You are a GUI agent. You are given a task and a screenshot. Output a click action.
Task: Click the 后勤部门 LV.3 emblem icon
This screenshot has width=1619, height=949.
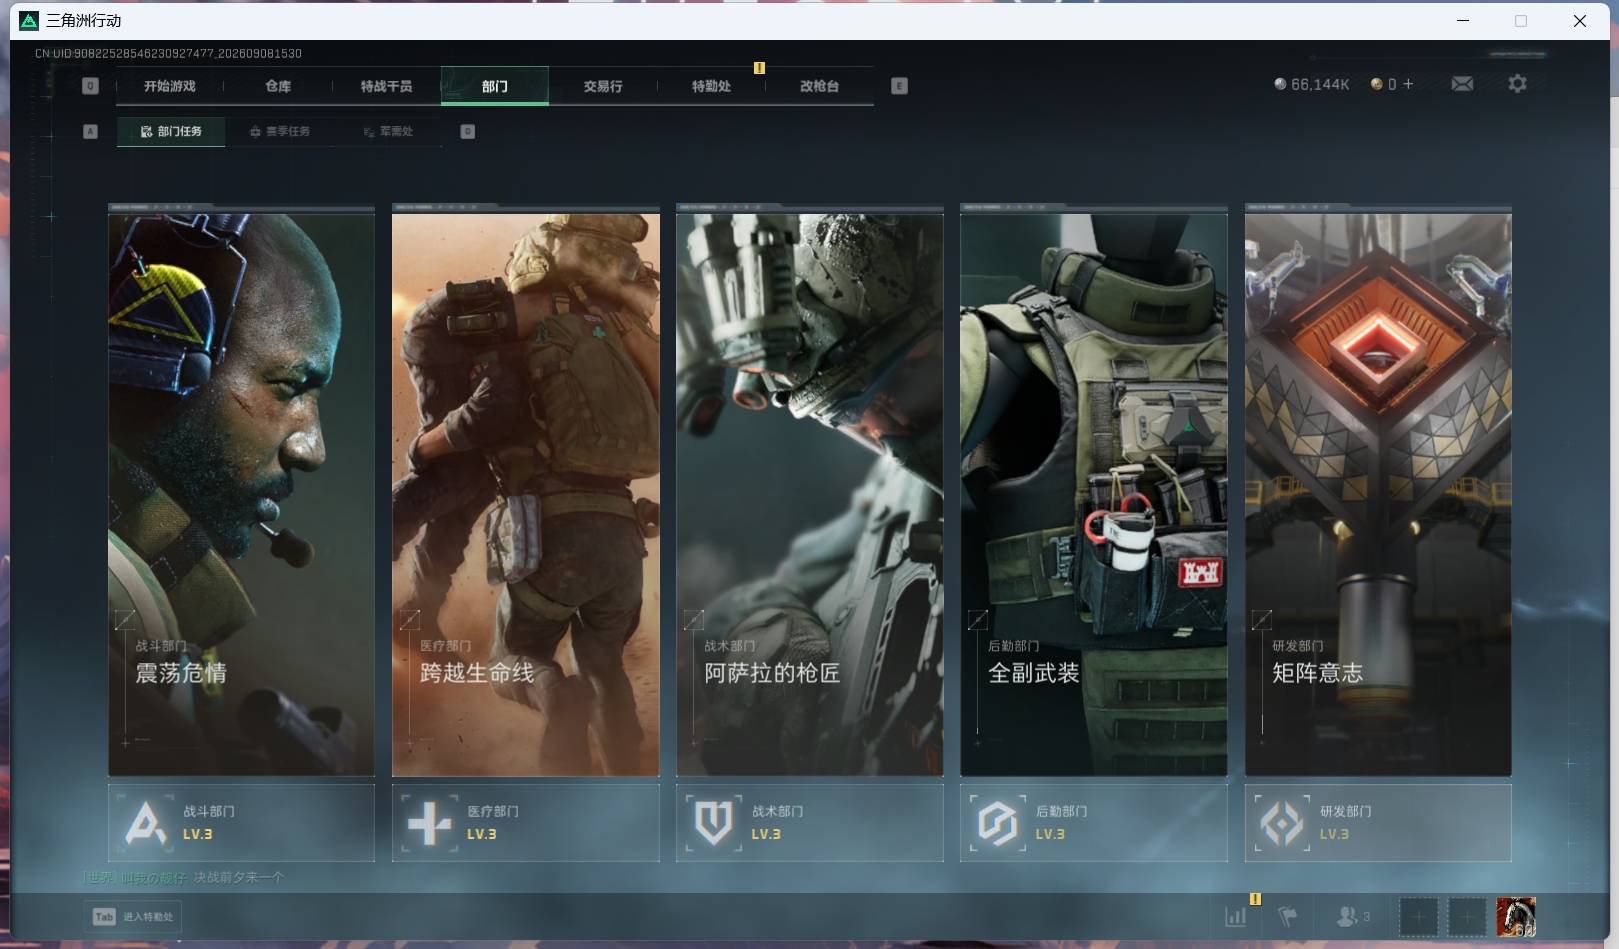click(x=998, y=823)
